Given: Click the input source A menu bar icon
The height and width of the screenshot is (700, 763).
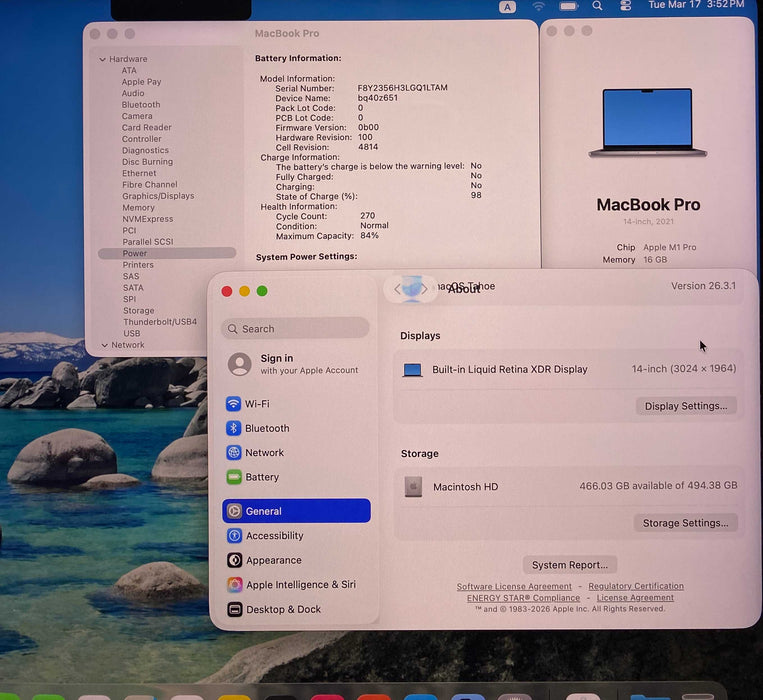Looking at the screenshot, I should click(x=507, y=7).
